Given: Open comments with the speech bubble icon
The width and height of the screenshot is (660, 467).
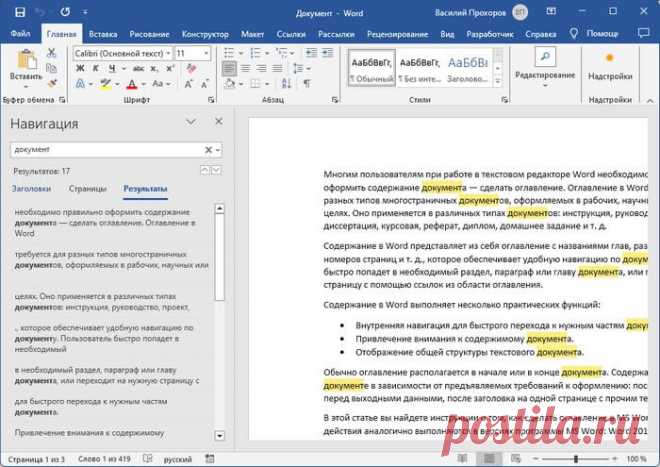Looking at the screenshot, I should click(x=644, y=33).
